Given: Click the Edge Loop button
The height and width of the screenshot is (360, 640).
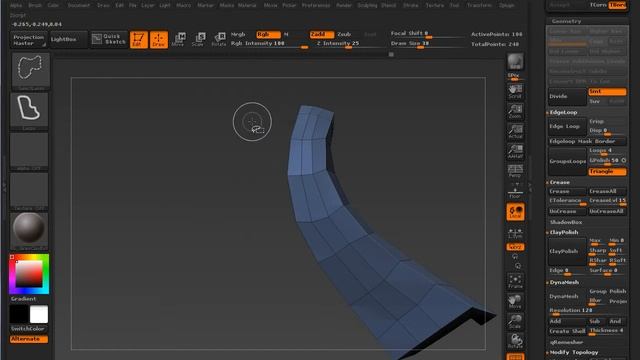Looking at the screenshot, I should [567, 127].
